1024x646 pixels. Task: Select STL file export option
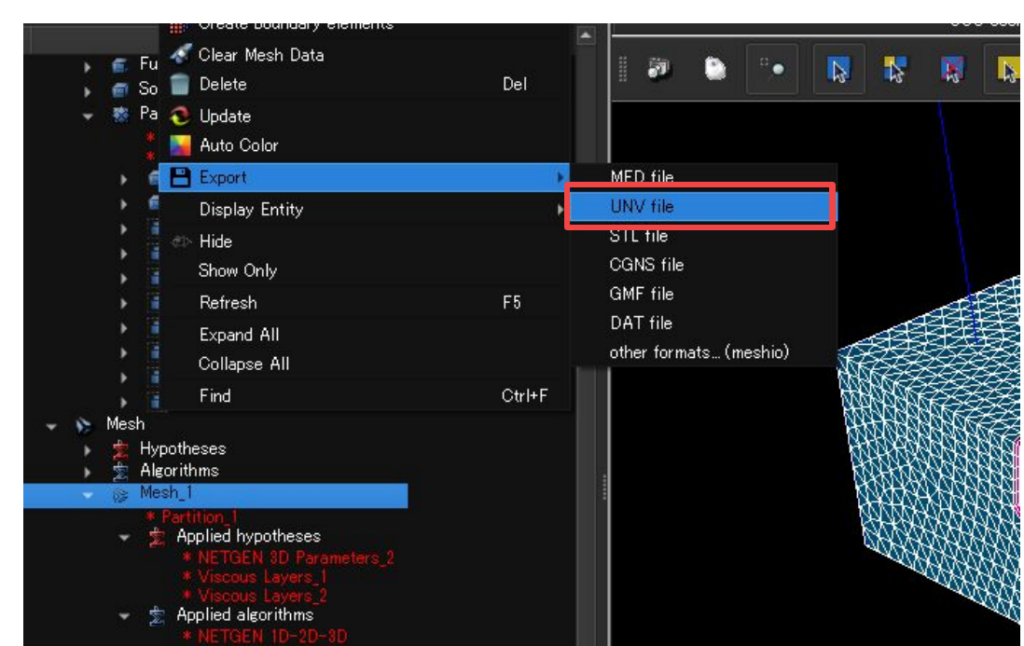(x=638, y=236)
